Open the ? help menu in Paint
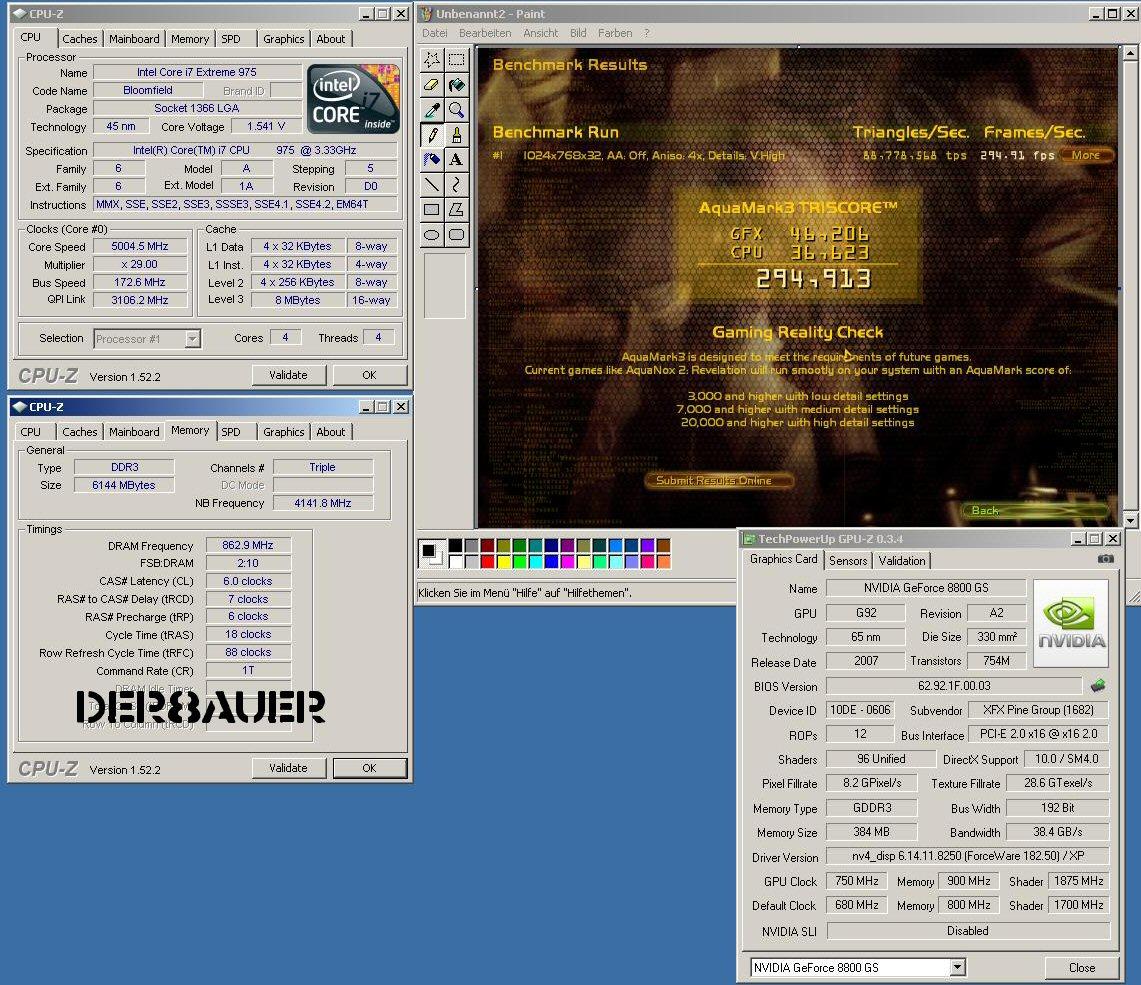Viewport: 1141px width, 985px height. [x=646, y=33]
